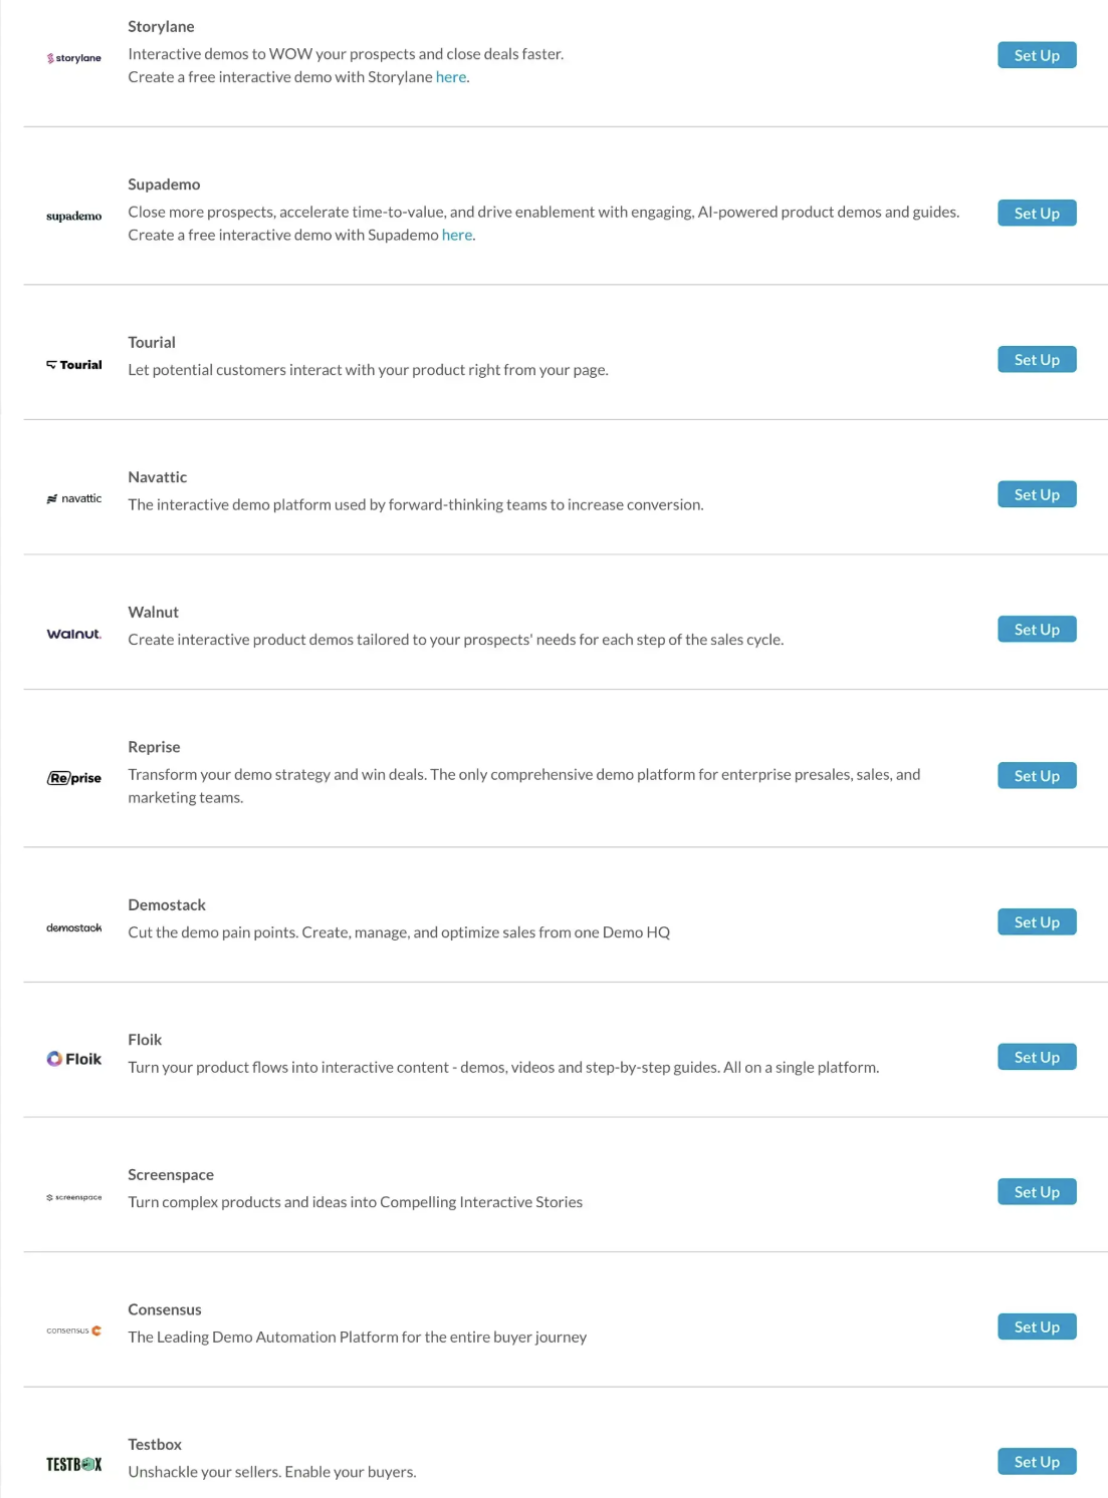Select the Supademo logo

tap(73, 215)
